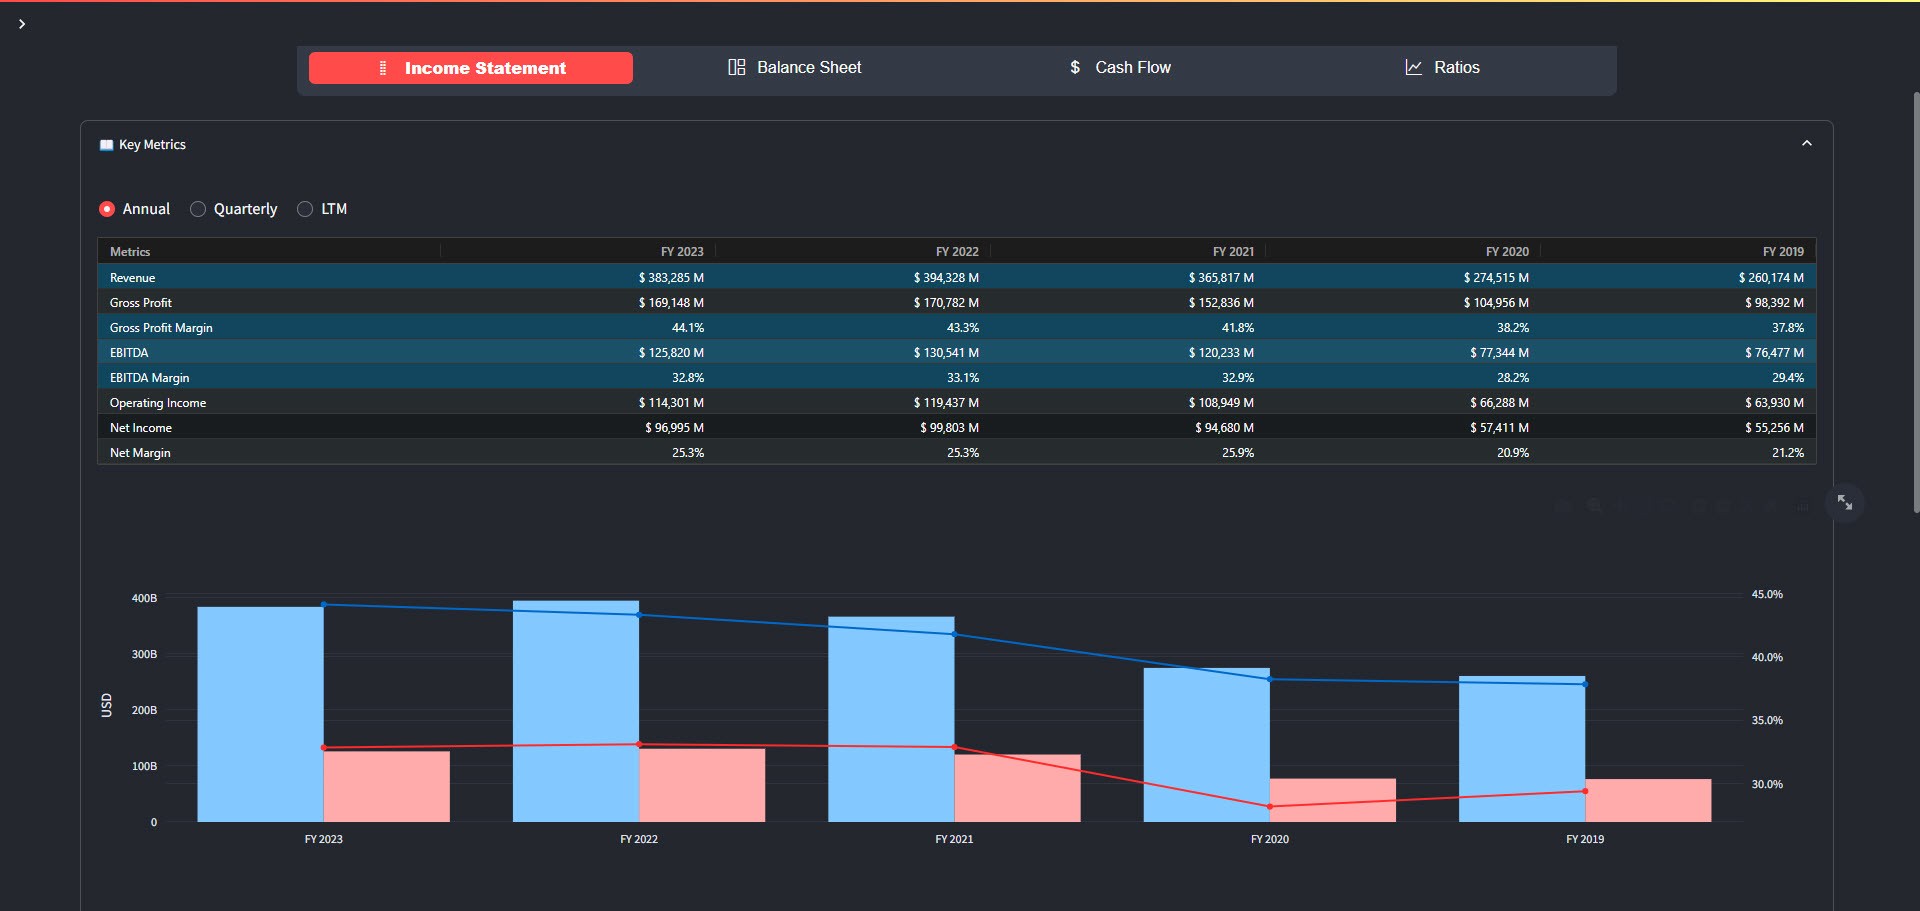Click the FY 2019 column header

point(1783,252)
